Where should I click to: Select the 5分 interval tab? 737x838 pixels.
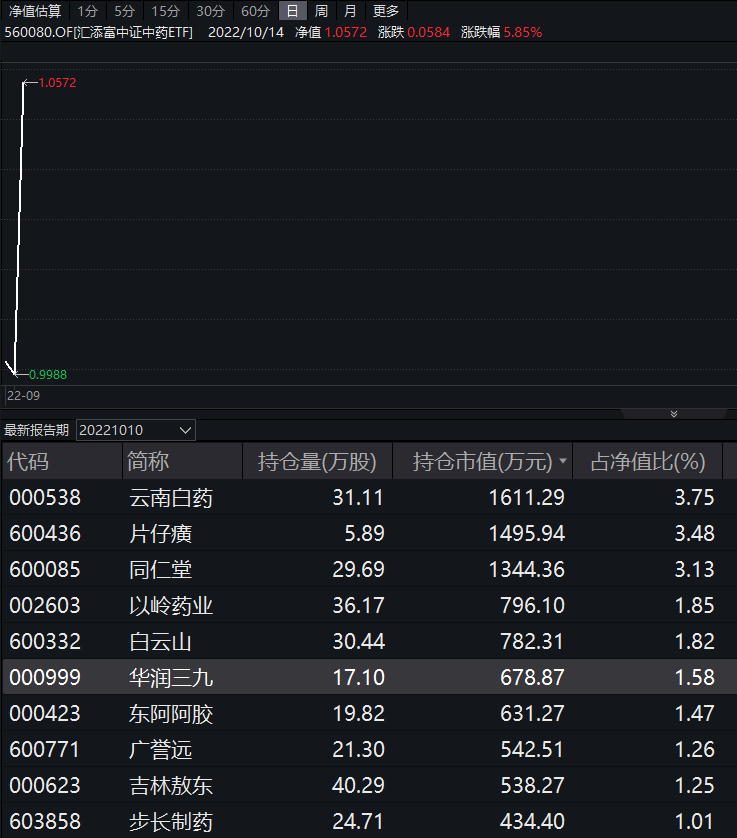[x=125, y=11]
